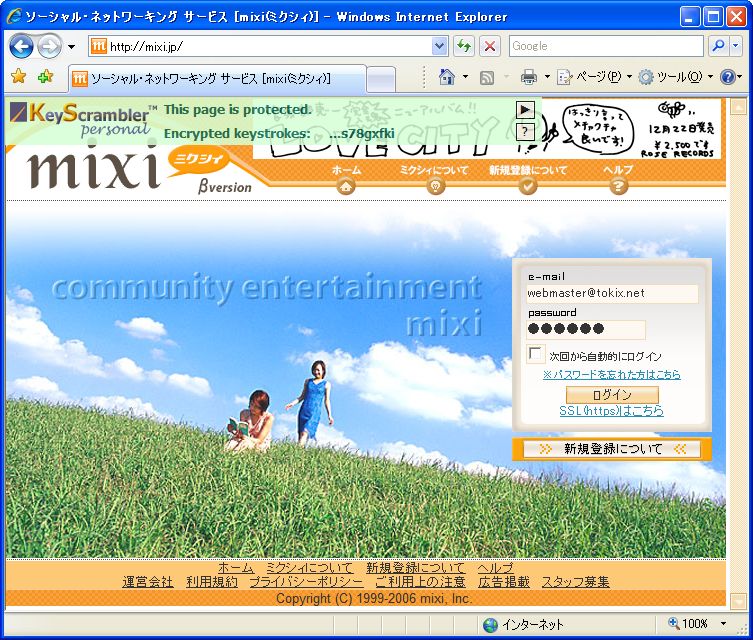Refresh the page with the green arrows icon
Screen dimensions: 753x640
(463, 47)
